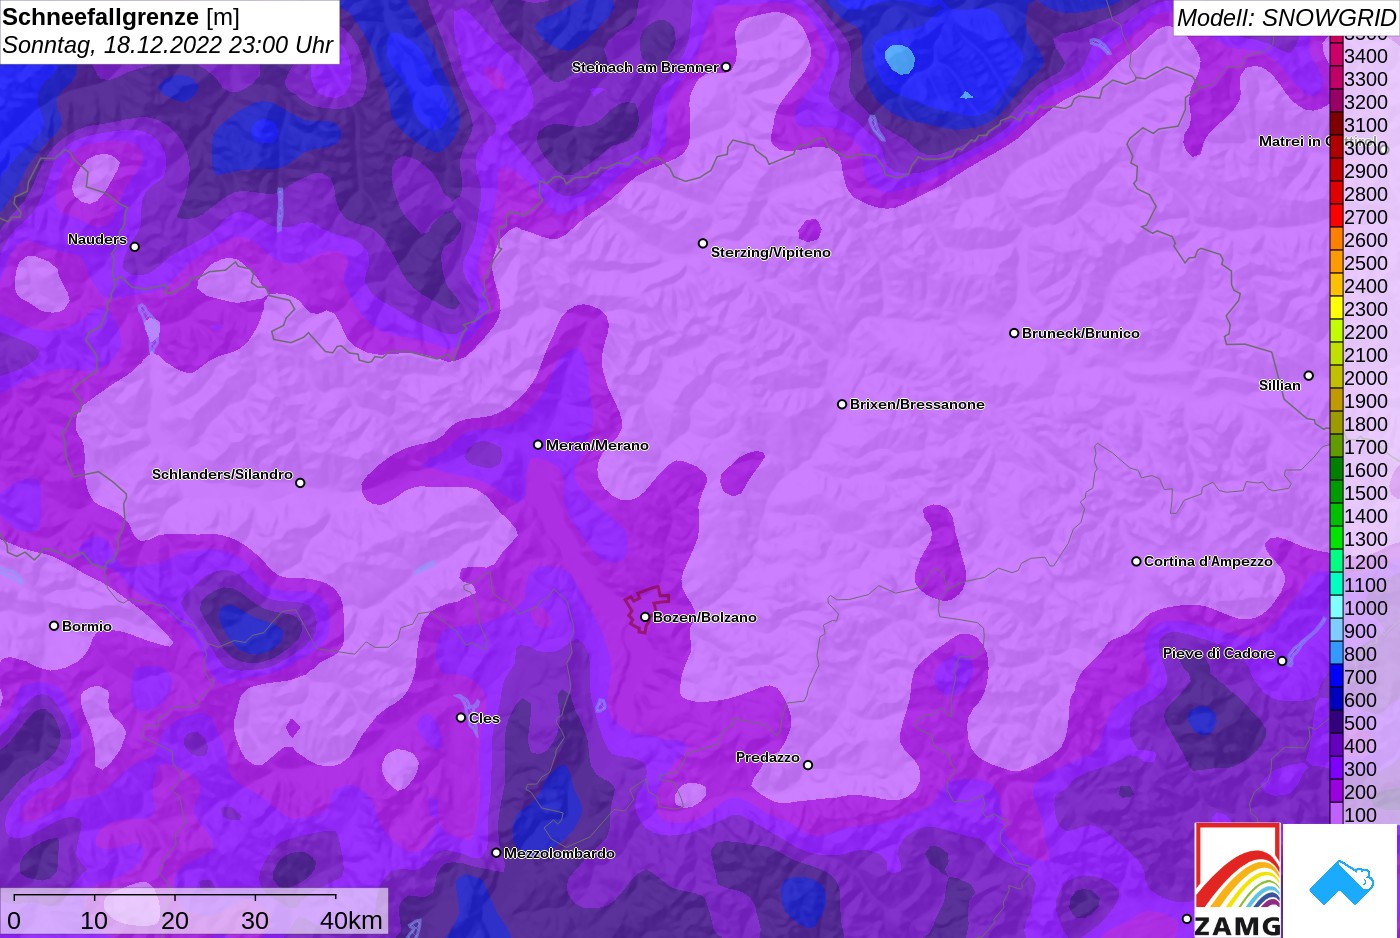This screenshot has width=1400, height=938.
Task: Click the yellow 2300 legend color
Action: pos(1336,308)
